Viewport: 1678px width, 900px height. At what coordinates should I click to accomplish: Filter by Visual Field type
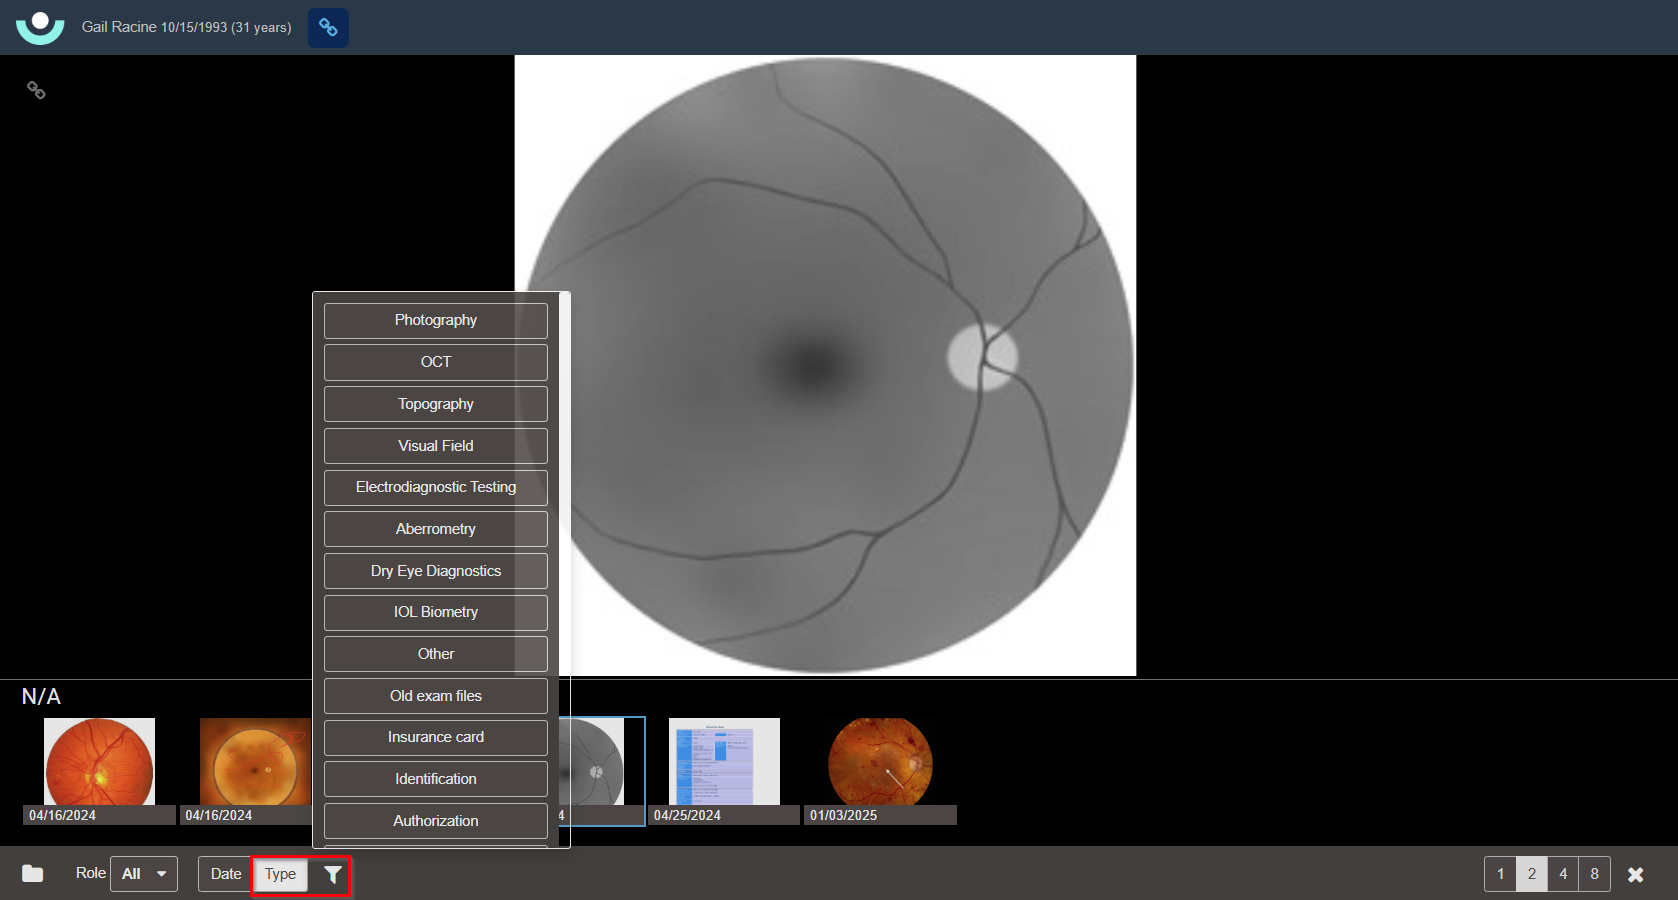(x=435, y=446)
